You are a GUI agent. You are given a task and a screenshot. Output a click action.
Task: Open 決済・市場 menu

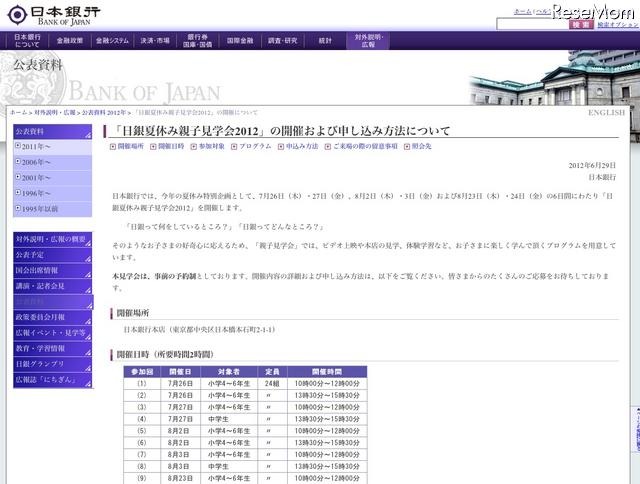(155, 40)
